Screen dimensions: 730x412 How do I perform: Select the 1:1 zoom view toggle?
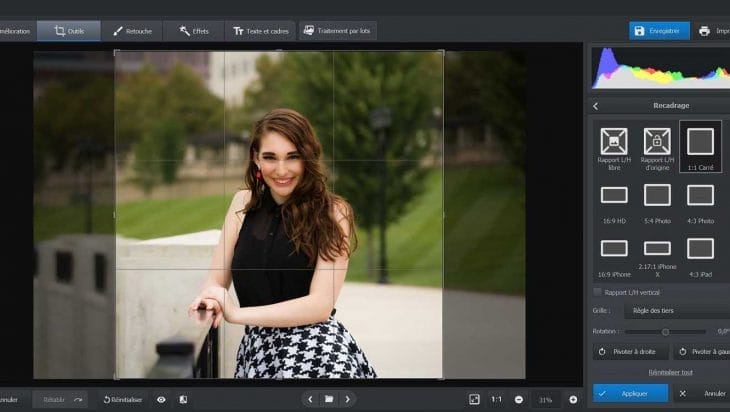coord(496,399)
